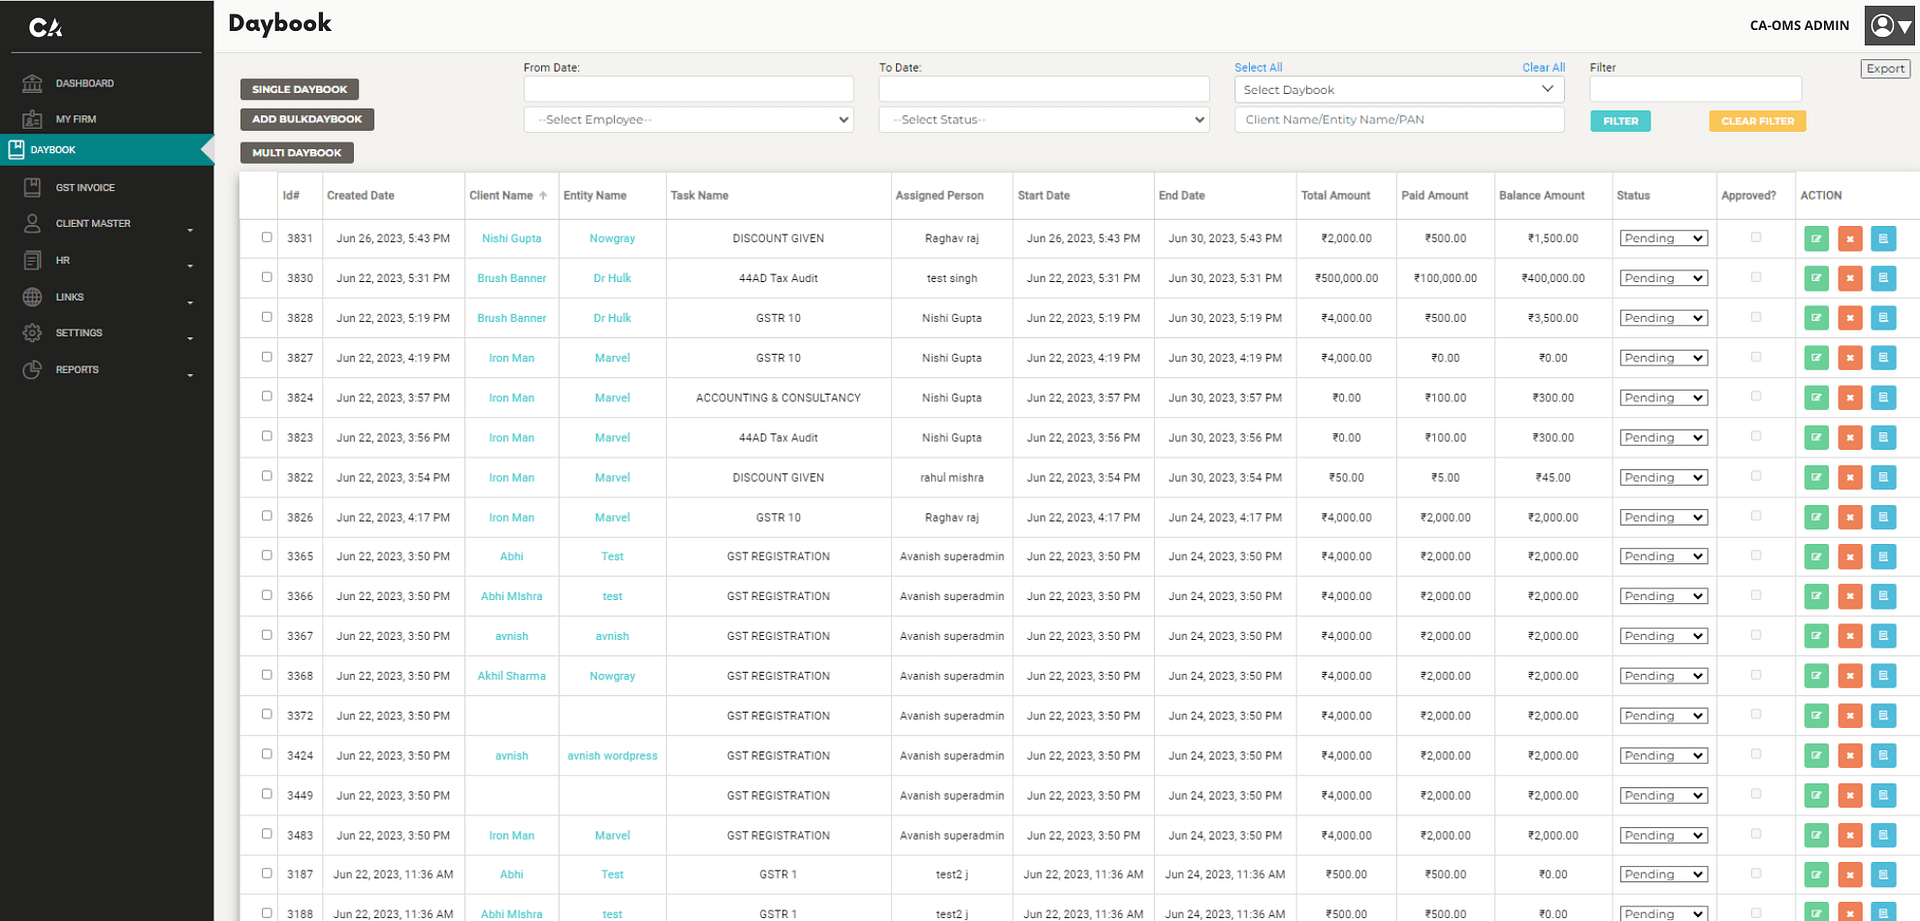1920x921 pixels.
Task: Open the Nishi Gupta client link
Action: [x=511, y=239]
